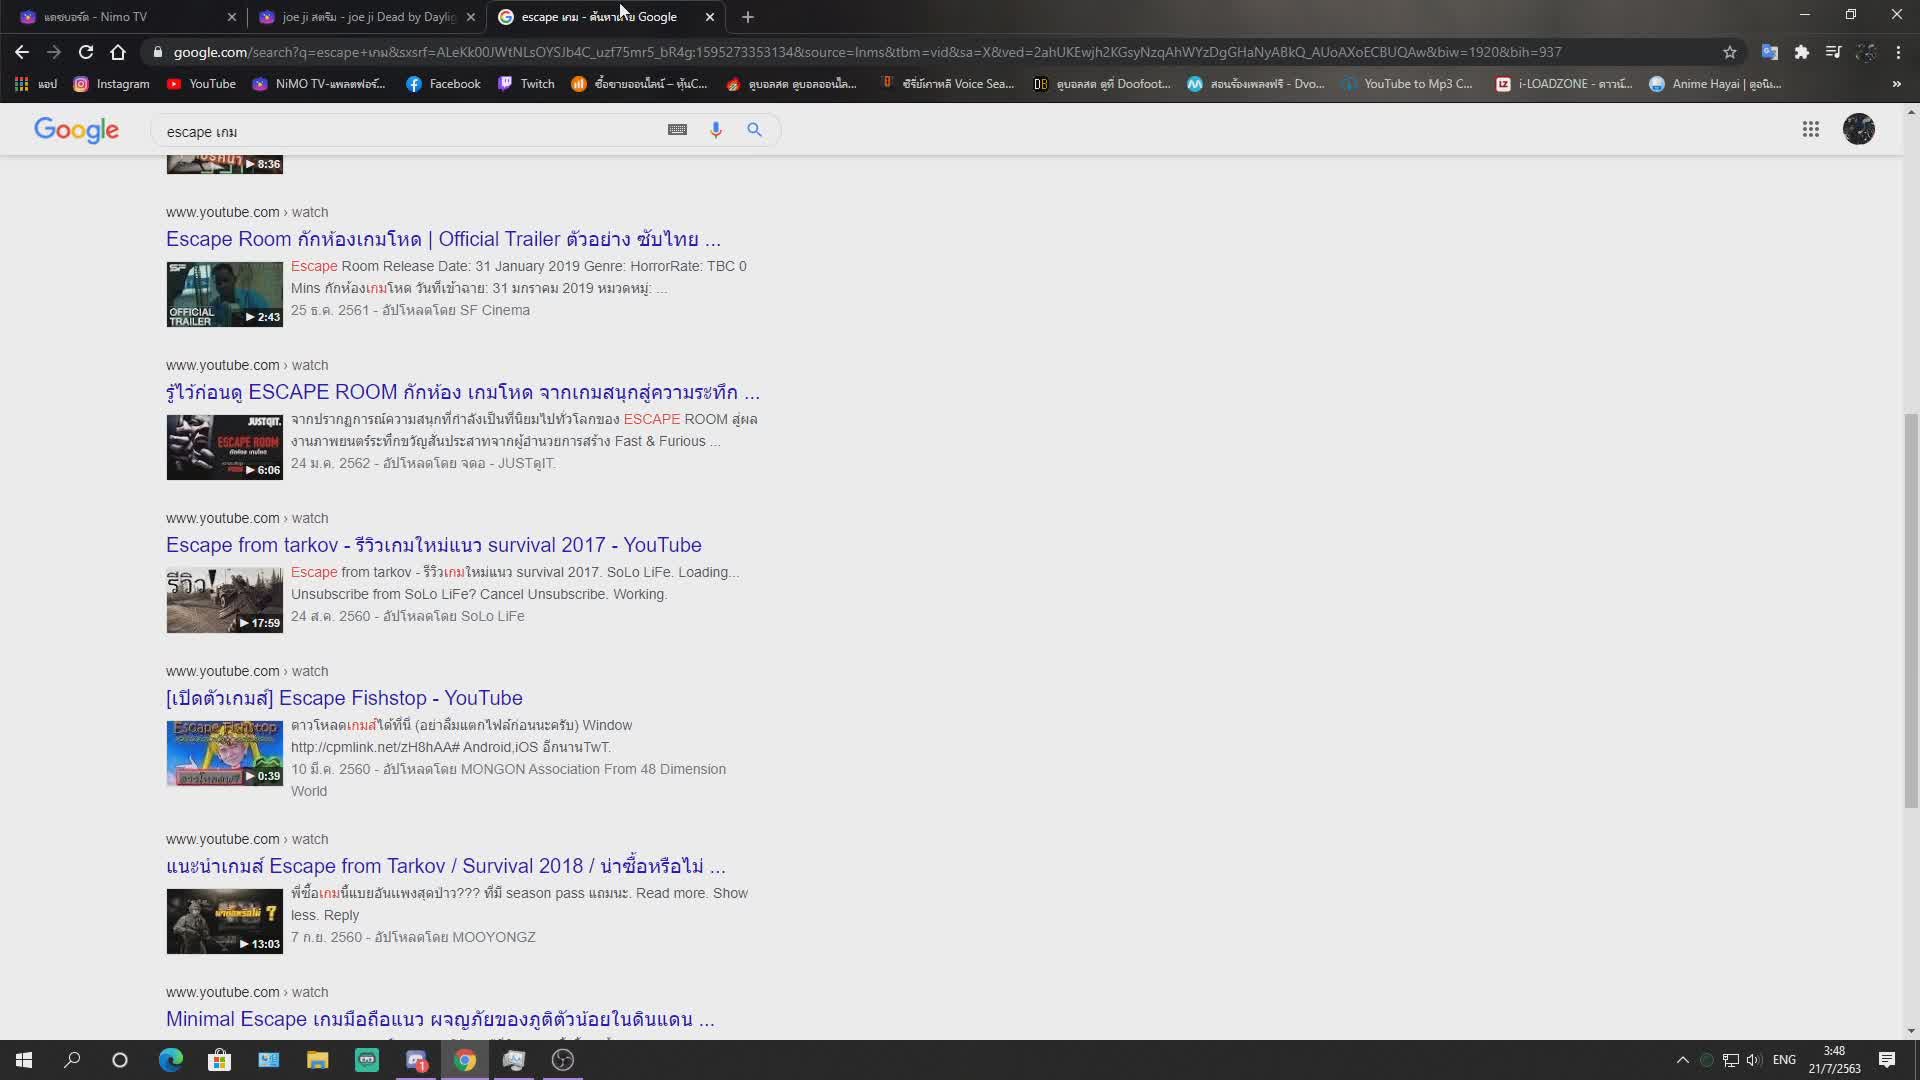This screenshot has width=1920, height=1080.
Task: Open the Google Translate extension icon
Action: pyautogui.click(x=1769, y=52)
